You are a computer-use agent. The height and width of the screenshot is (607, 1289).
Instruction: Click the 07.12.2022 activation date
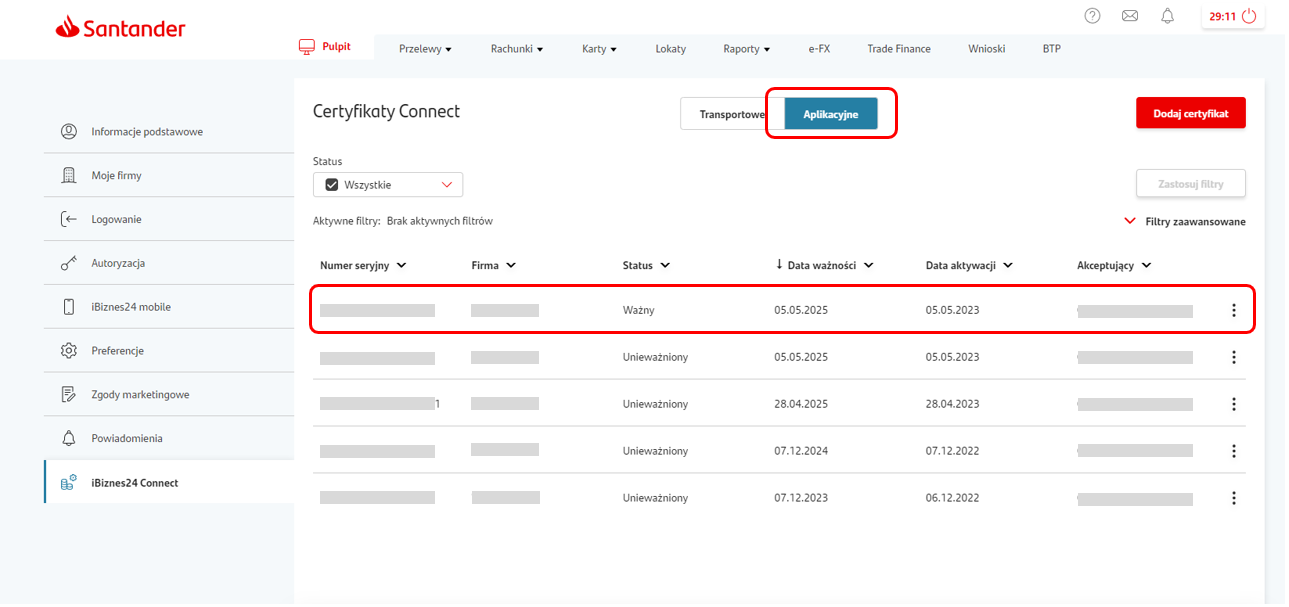click(x=953, y=451)
